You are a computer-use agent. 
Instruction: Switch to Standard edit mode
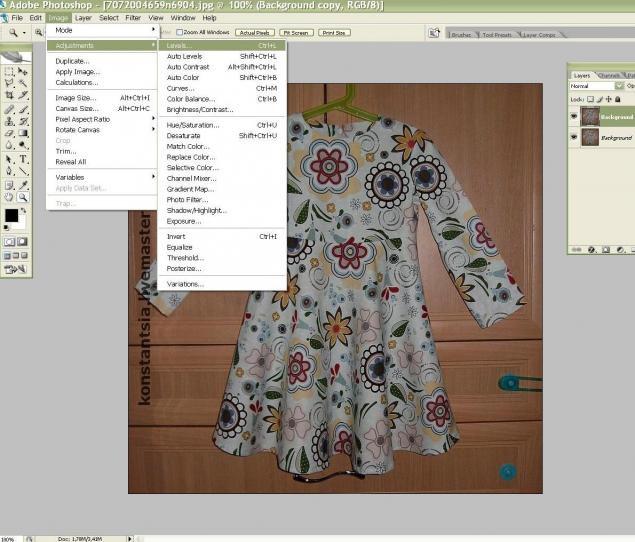9,242
